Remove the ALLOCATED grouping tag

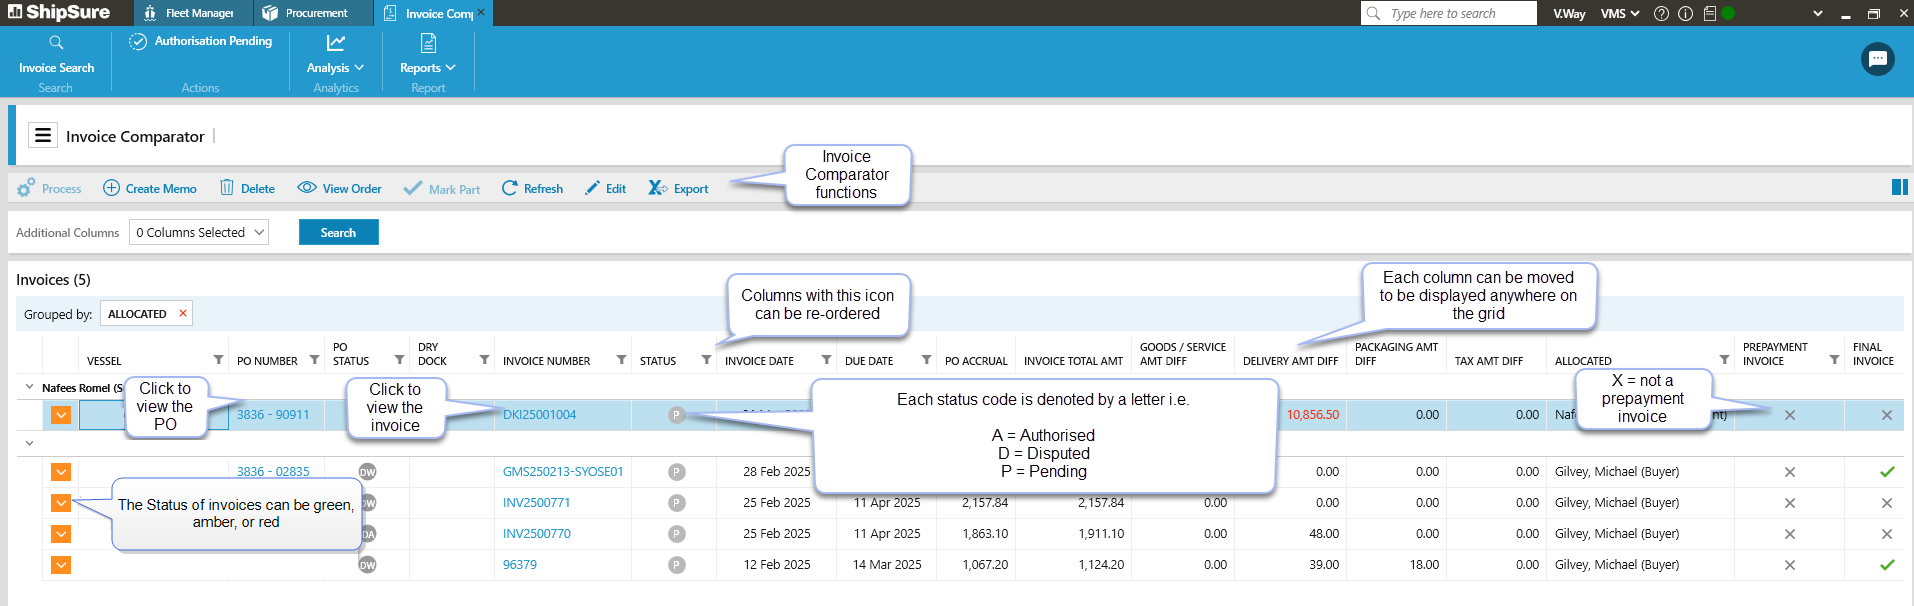point(182,313)
